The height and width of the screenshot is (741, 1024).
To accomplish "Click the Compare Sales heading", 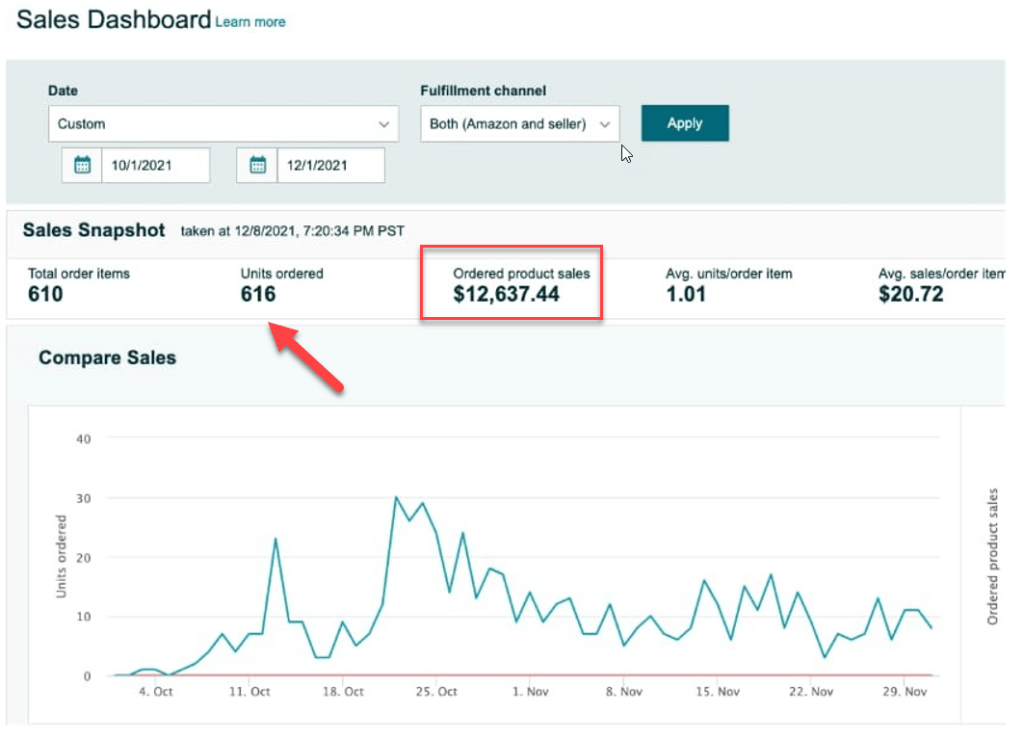I will 107,357.
